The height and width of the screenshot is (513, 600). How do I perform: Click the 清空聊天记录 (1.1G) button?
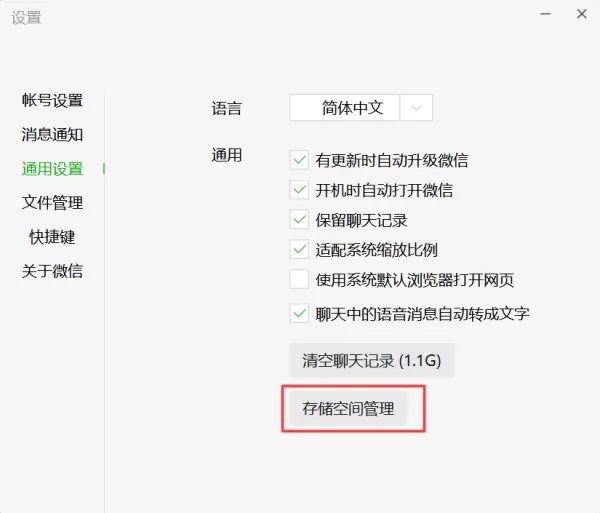click(x=372, y=360)
